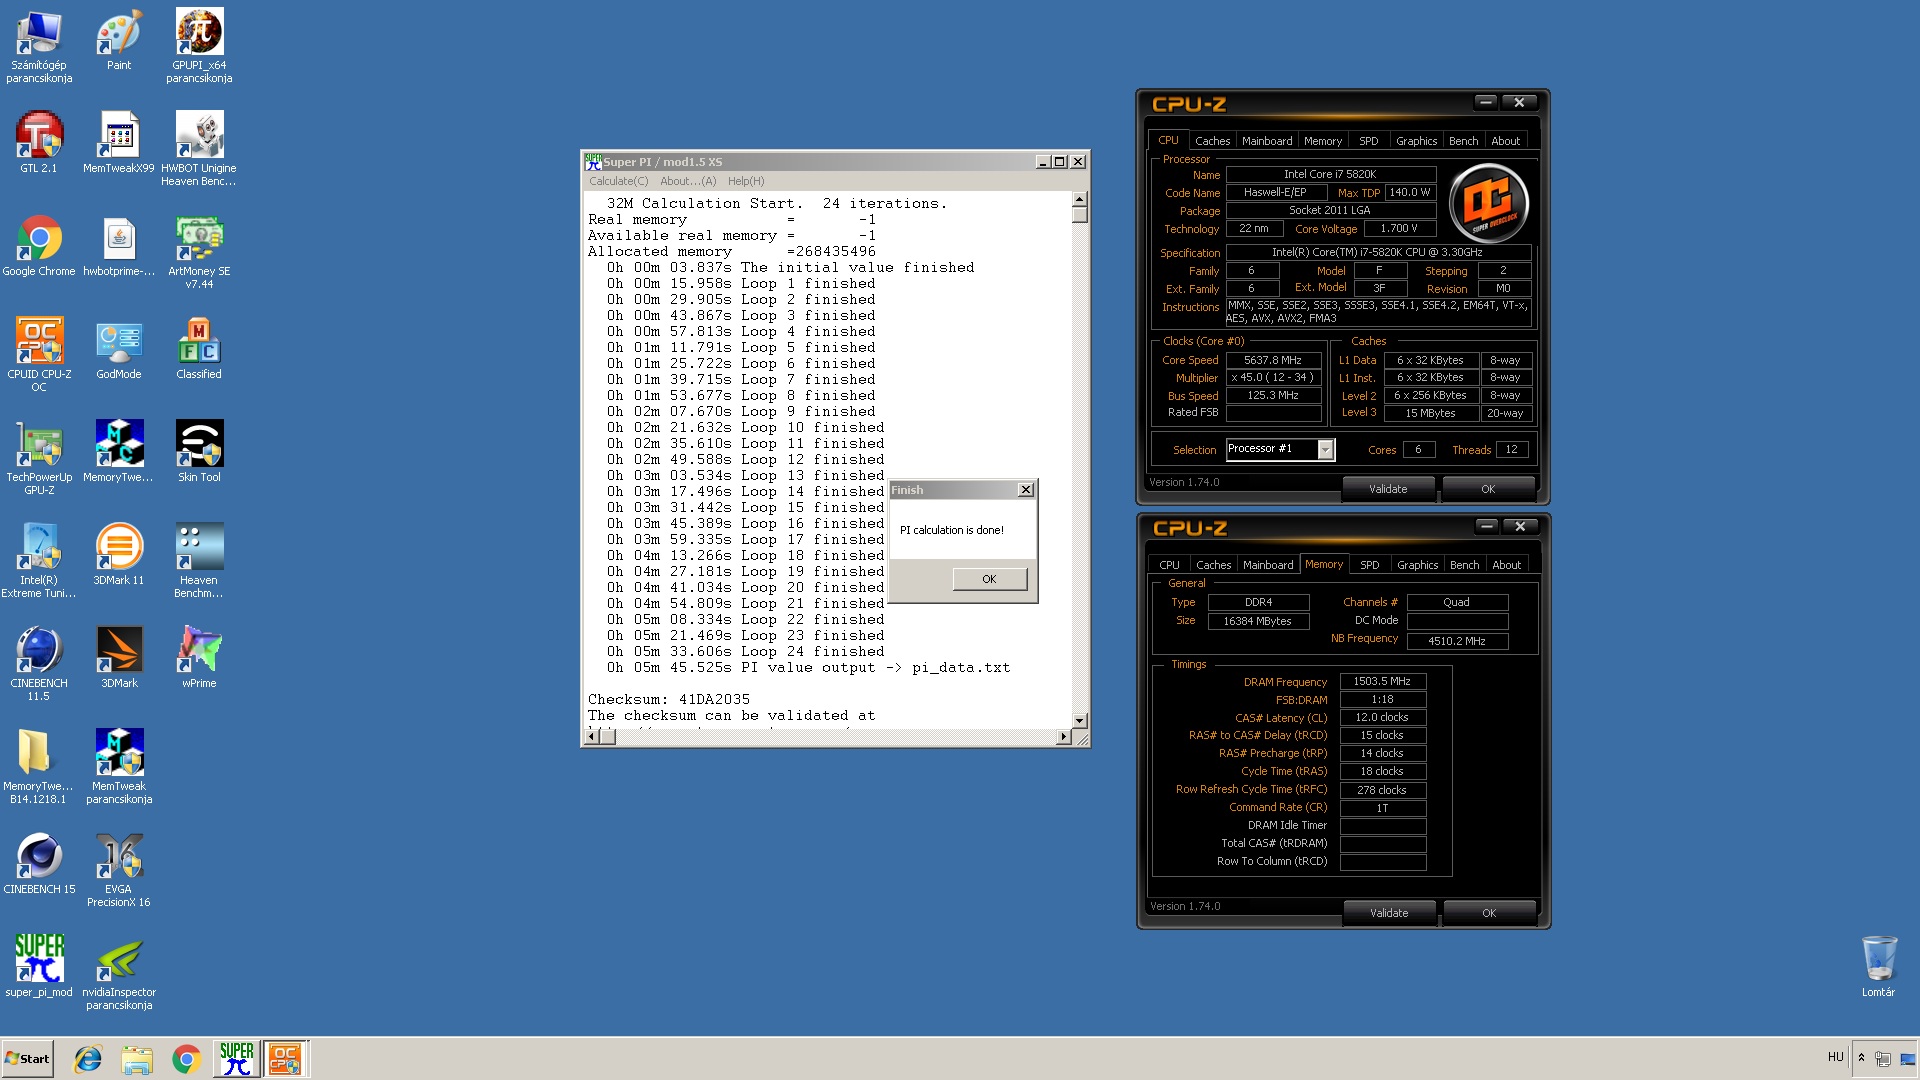Show hidden system tray icons
This screenshot has height=1080, width=1920.
1861,1058
